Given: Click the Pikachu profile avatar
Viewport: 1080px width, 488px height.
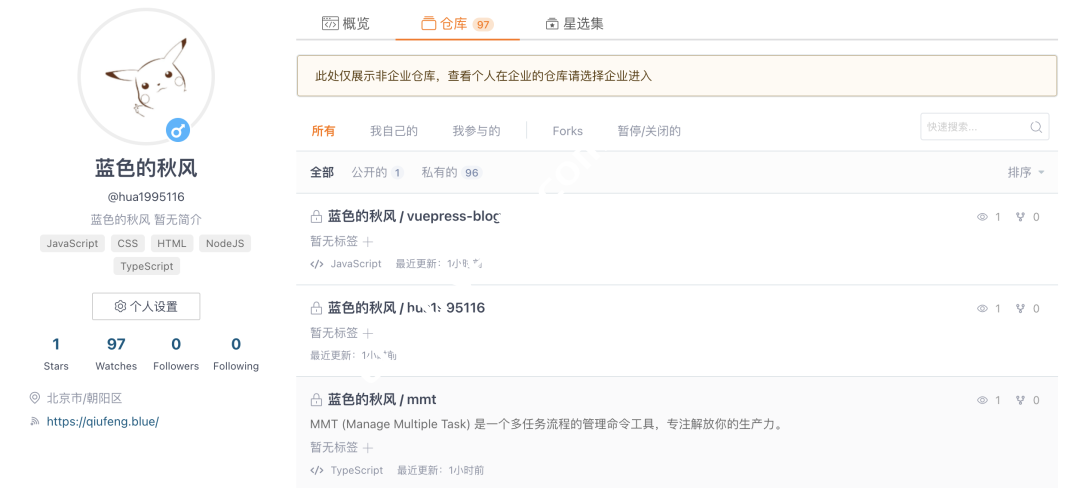Looking at the screenshot, I should pos(146,76).
